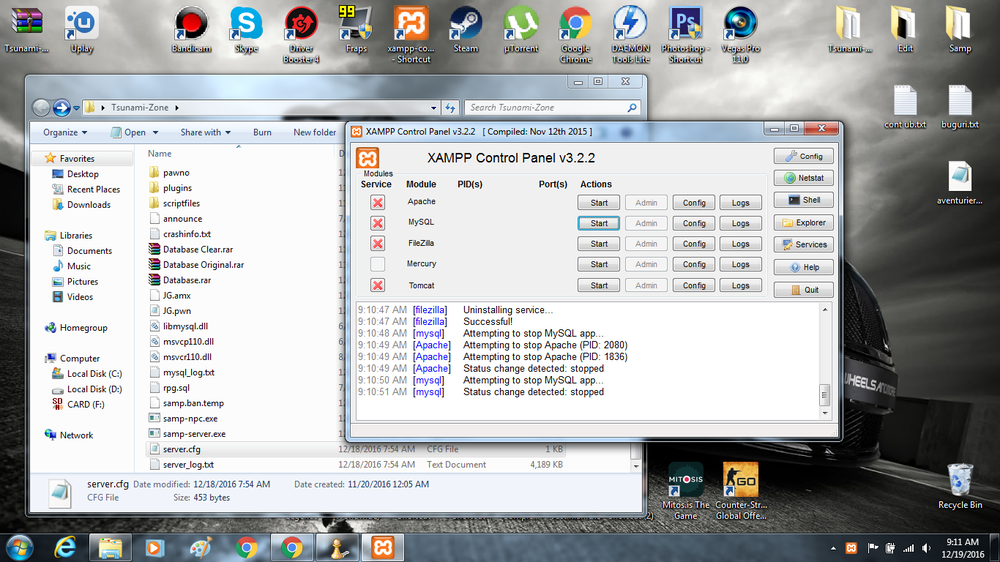The image size is (1000, 562).
Task: Open Config for the FileZilla module
Action: point(694,243)
